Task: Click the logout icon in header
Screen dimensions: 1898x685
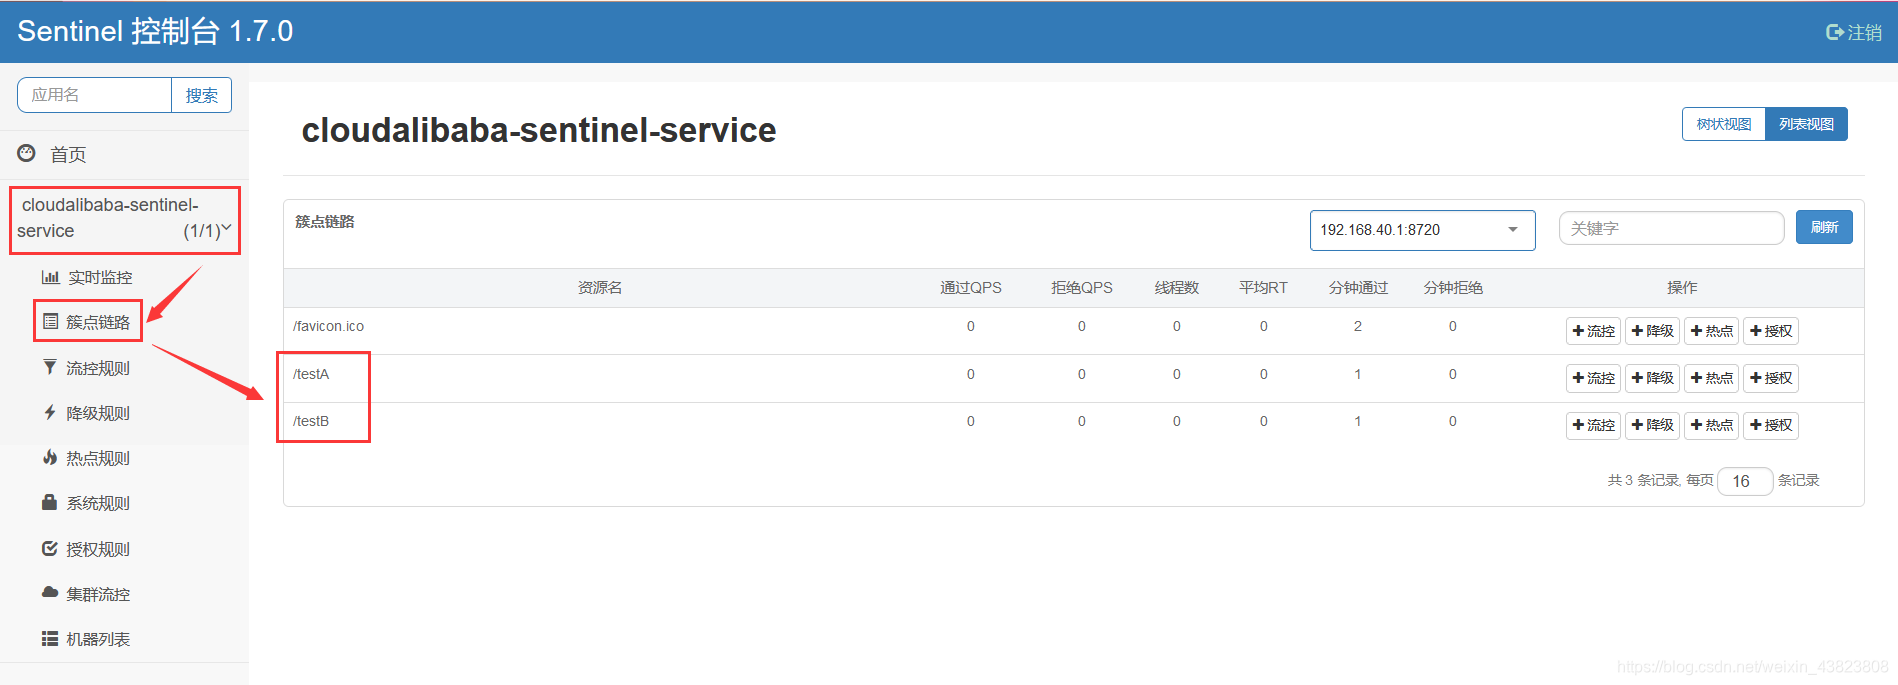Action: 1834,32
